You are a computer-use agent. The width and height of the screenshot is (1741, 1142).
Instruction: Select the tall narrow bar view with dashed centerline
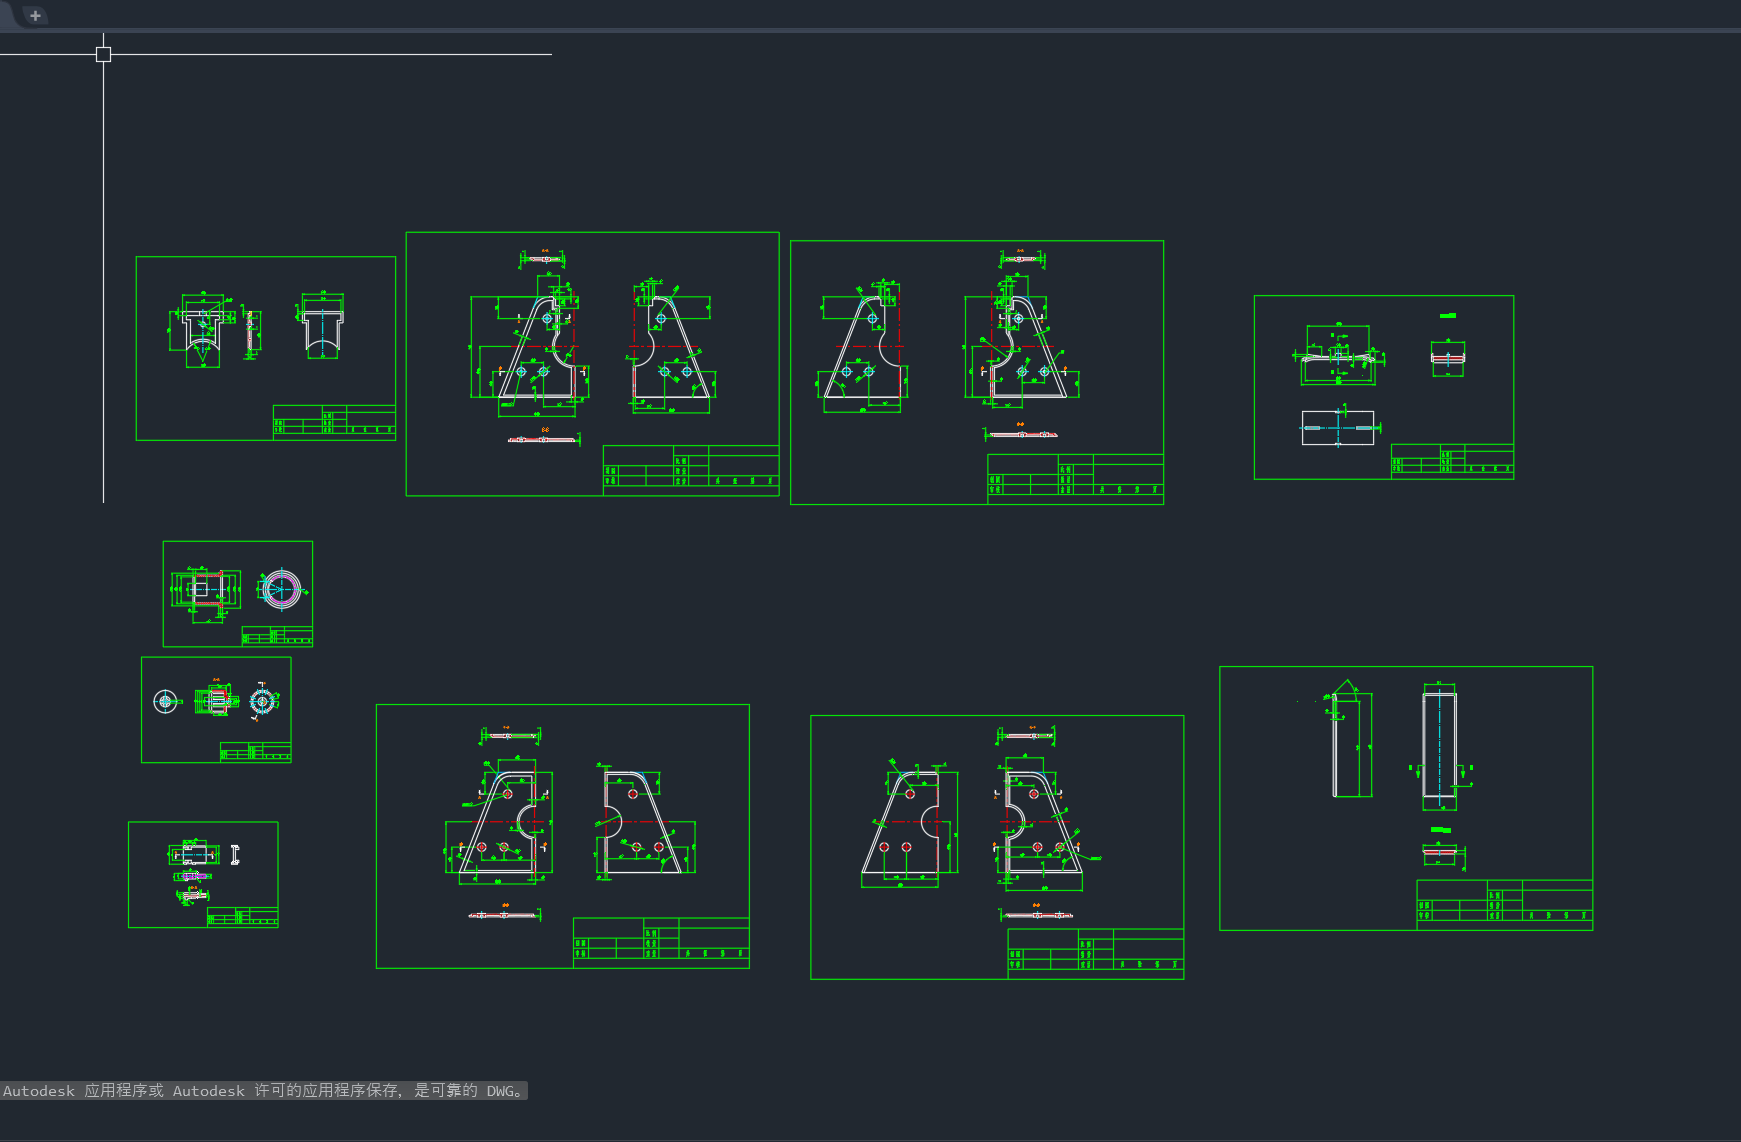[x=1439, y=747]
